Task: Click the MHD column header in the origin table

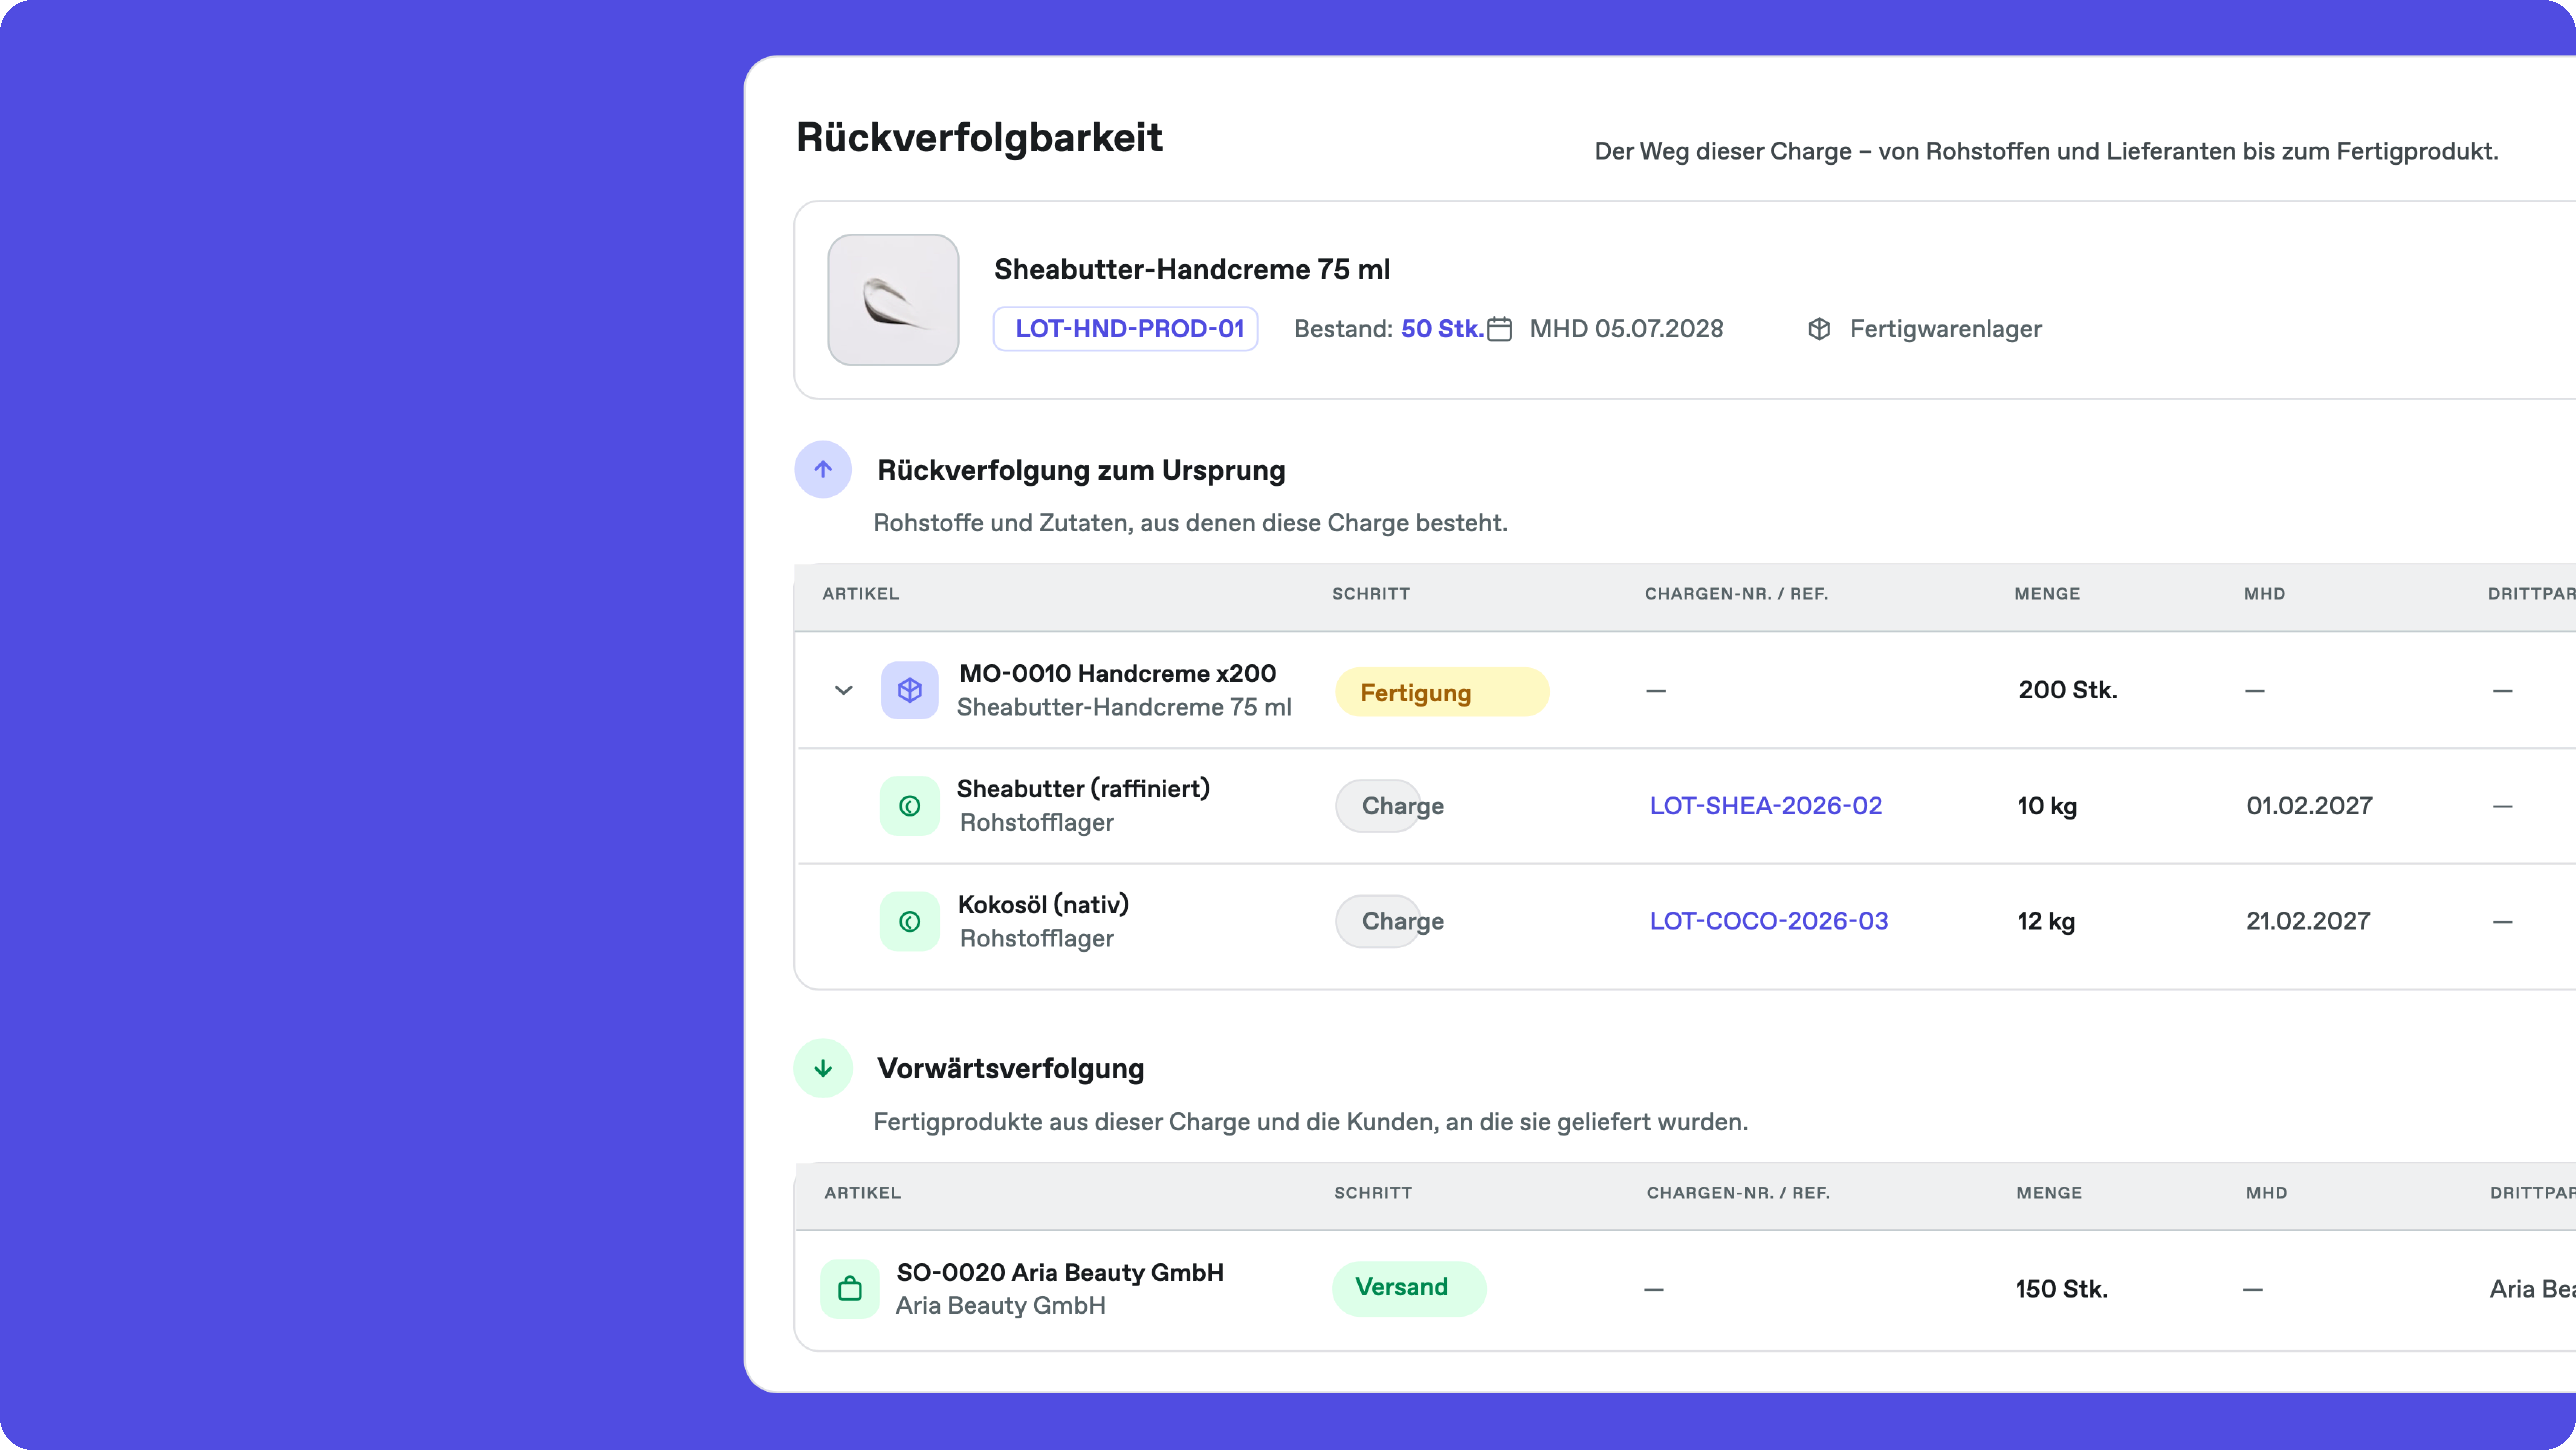Action: 2264,594
